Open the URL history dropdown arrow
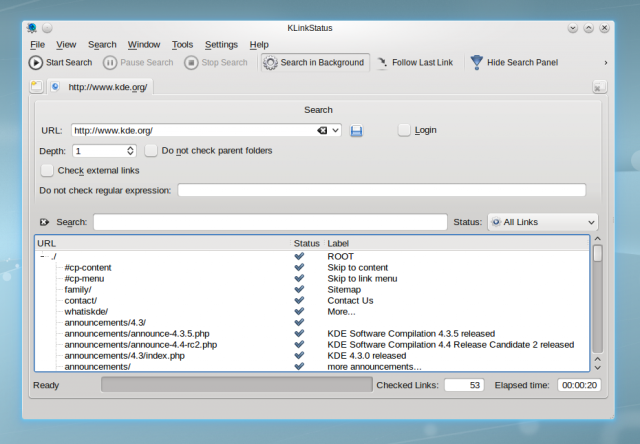640x444 pixels. (x=335, y=130)
